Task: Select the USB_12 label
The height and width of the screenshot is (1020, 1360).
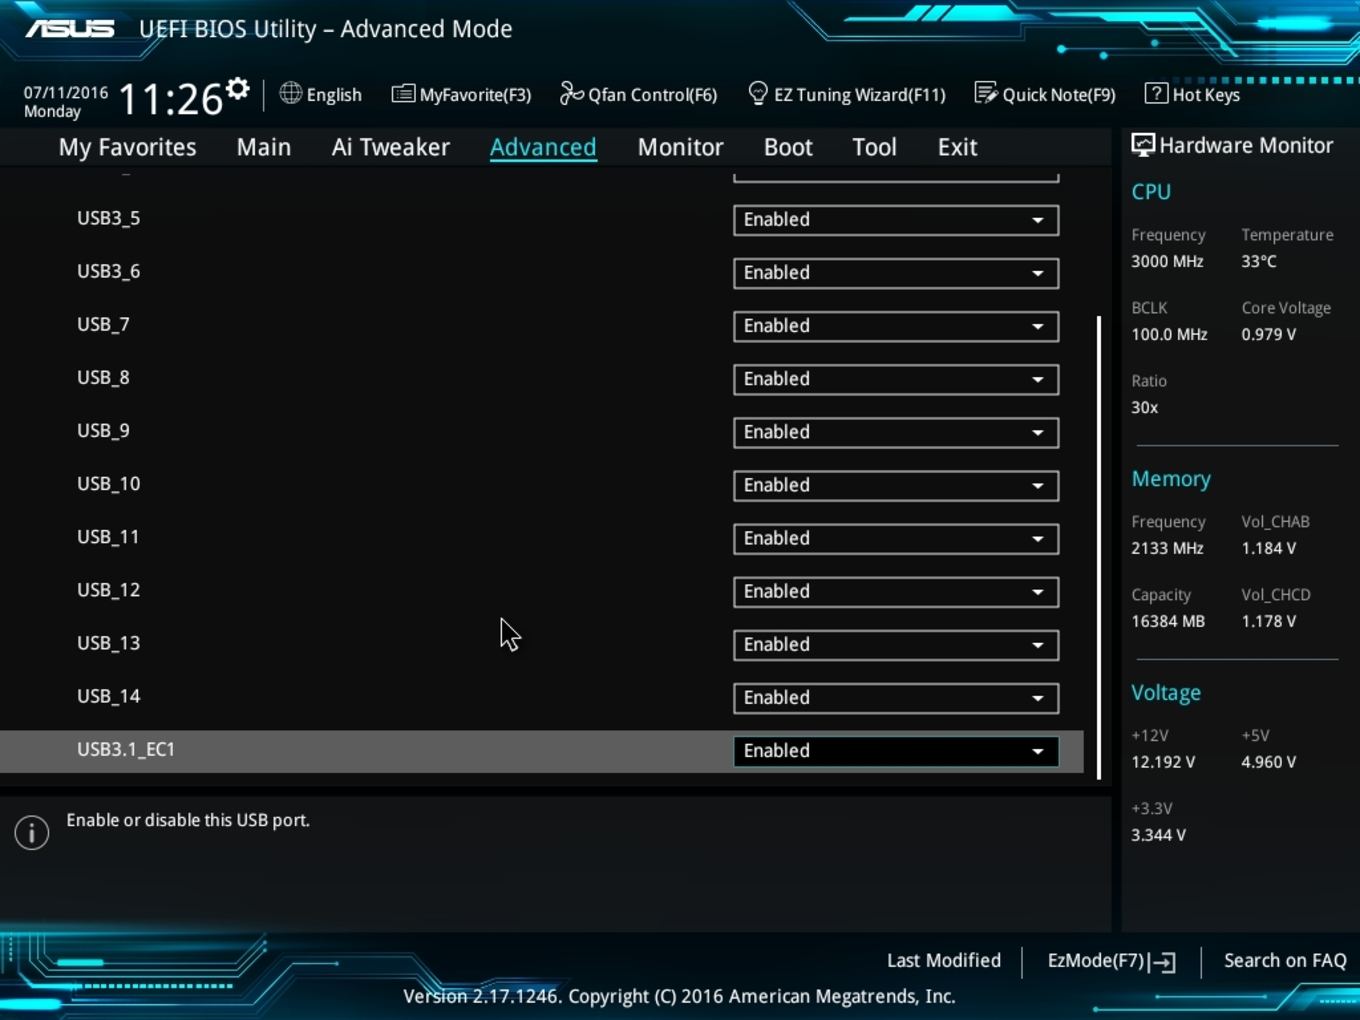Action: click(x=108, y=589)
